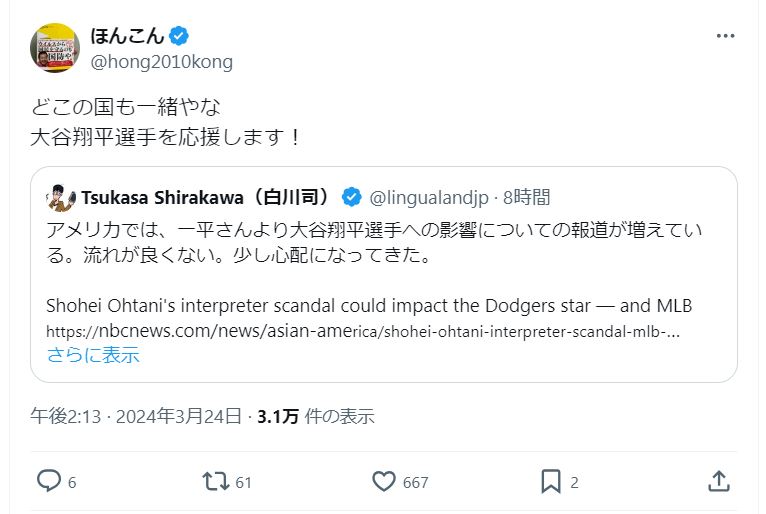Expand the quoted post with さらに表示
Image resolution: width=766 pixels, height=514 pixels.
pyautogui.click(x=93, y=355)
